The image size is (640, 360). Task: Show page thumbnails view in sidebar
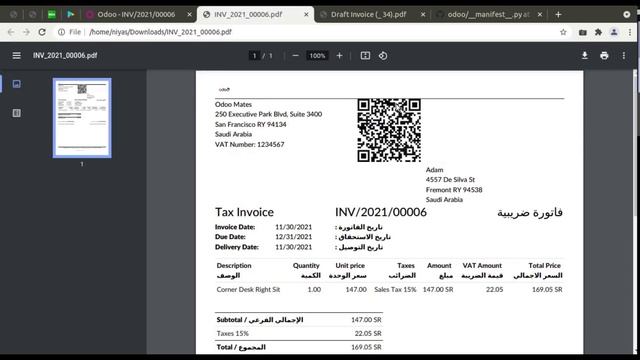[16, 84]
